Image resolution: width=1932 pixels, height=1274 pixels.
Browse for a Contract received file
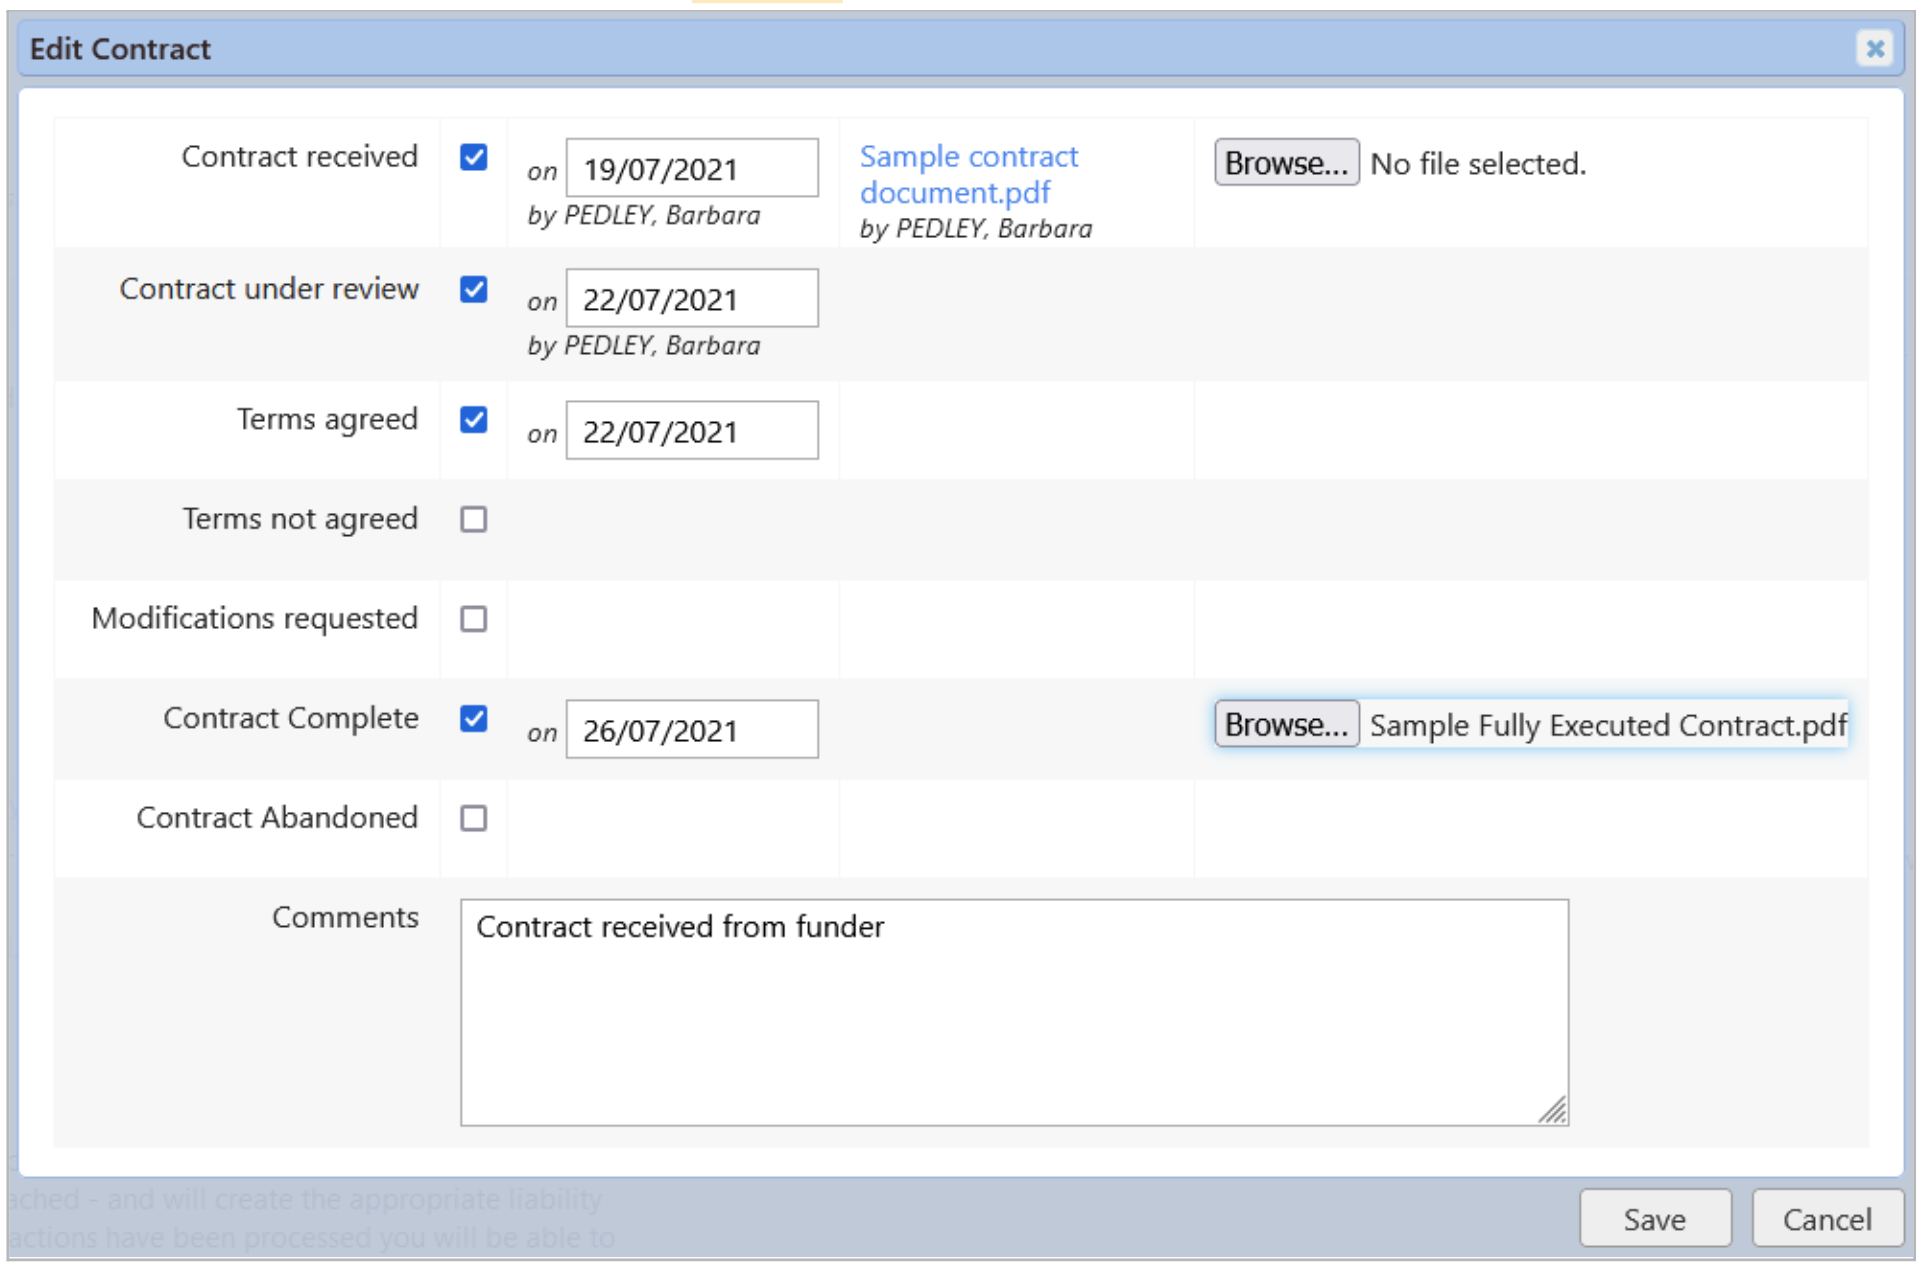click(x=1286, y=163)
